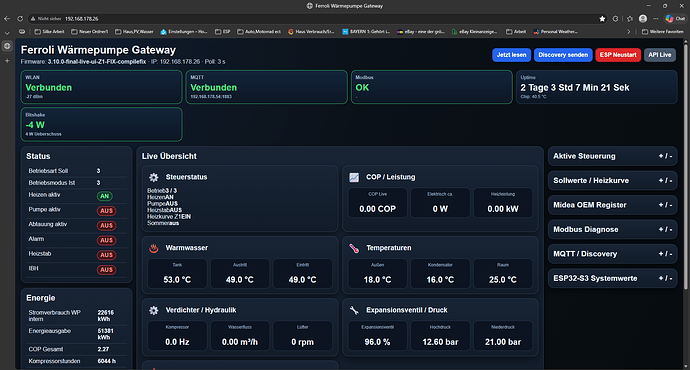The image size is (690, 370).
Task: Open the Haus,PV,Wasser bookmark folder
Action: (134, 32)
